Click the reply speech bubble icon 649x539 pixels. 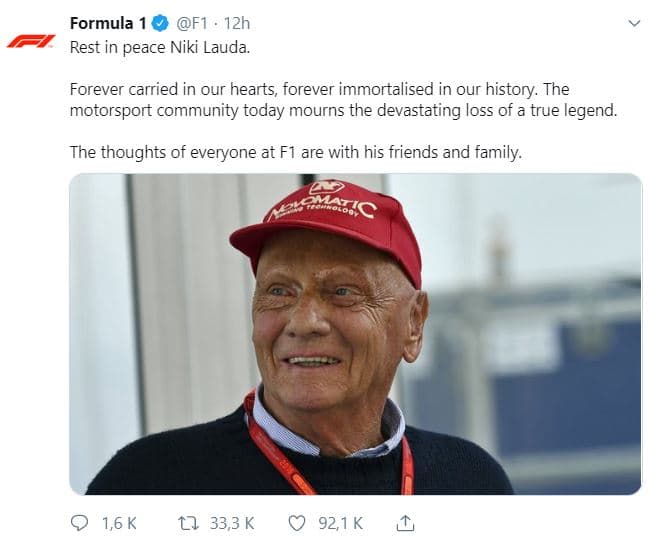click(81, 522)
